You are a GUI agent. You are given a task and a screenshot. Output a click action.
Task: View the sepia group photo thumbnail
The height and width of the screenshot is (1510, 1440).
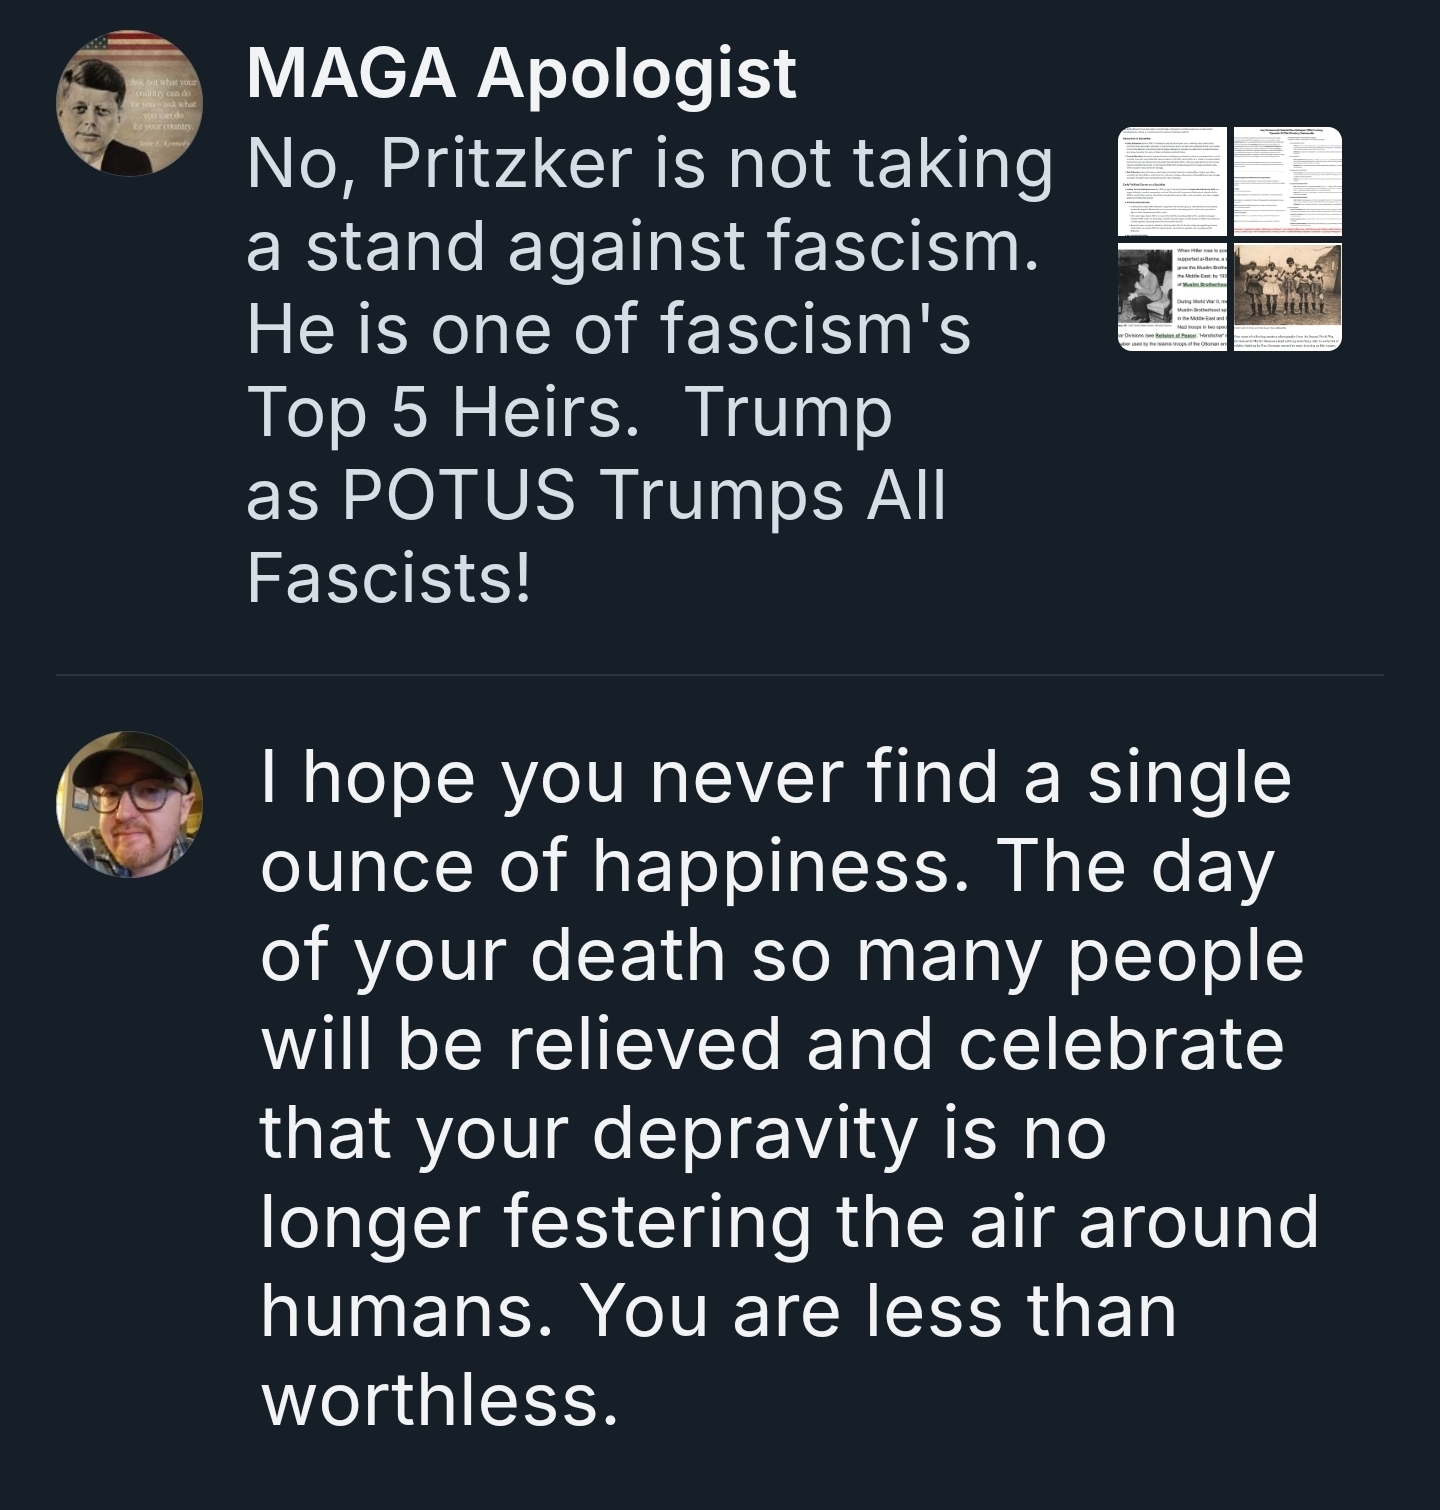(1286, 297)
